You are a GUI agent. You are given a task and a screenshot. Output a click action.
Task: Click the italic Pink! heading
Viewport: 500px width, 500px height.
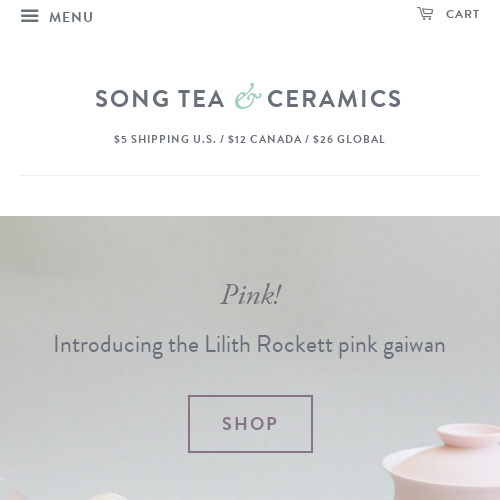(251, 295)
